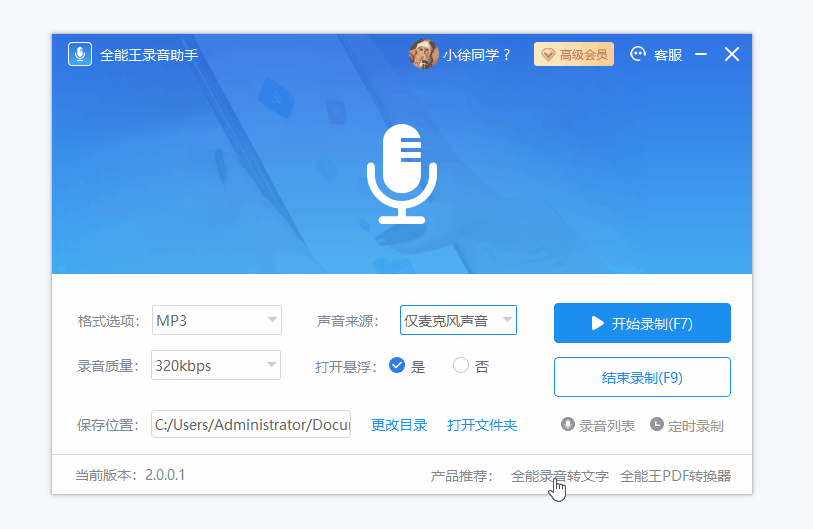
Task: Open the 录音列表 recording list
Action: [598, 425]
